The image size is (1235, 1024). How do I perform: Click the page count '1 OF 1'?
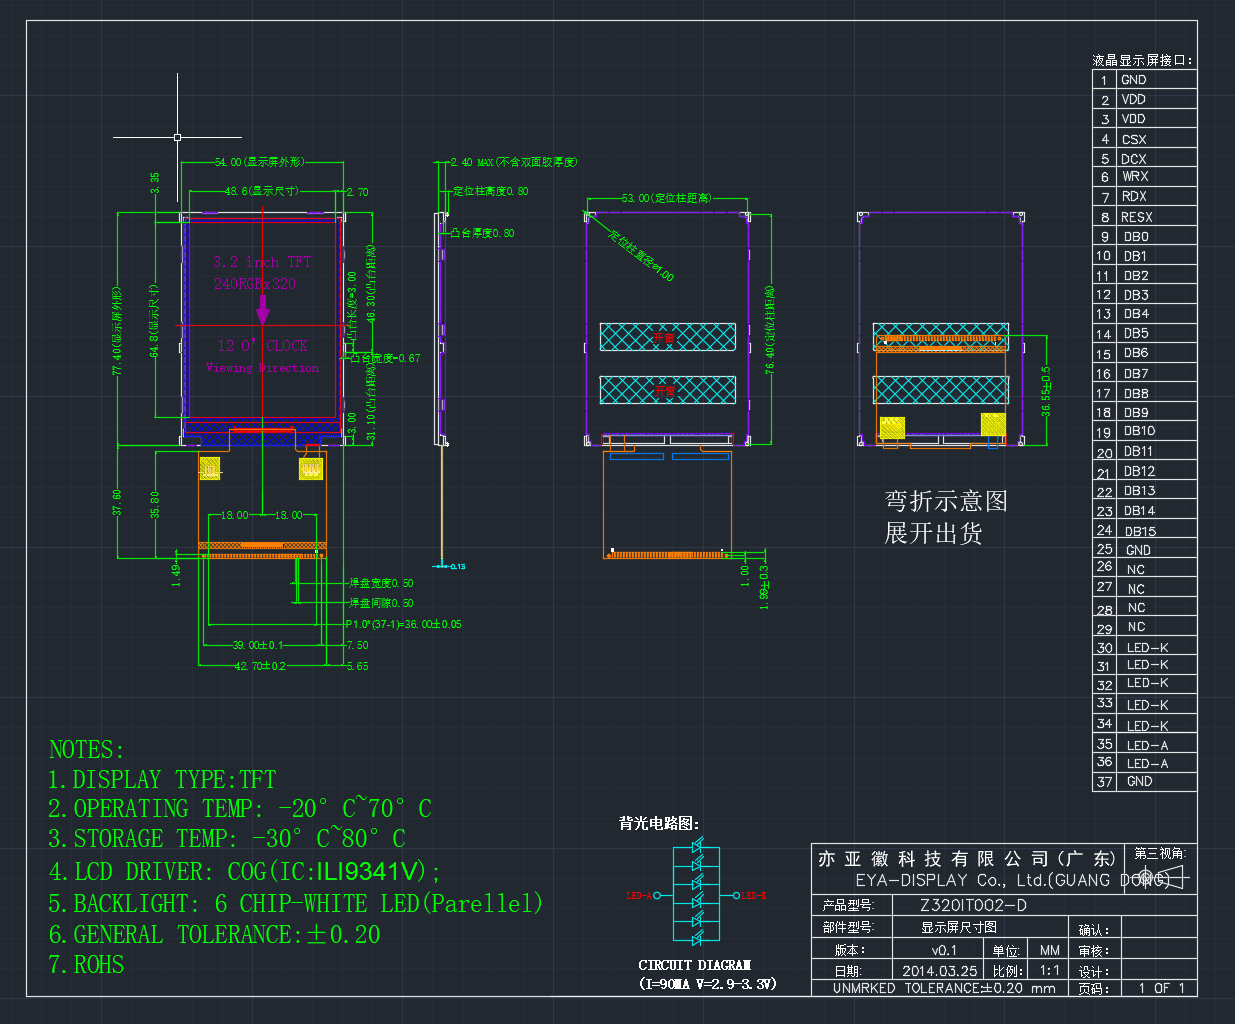coord(1161,988)
